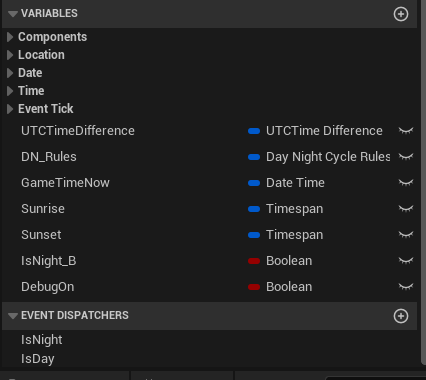Click the Timespan type pill of Sunrise

click(254, 209)
